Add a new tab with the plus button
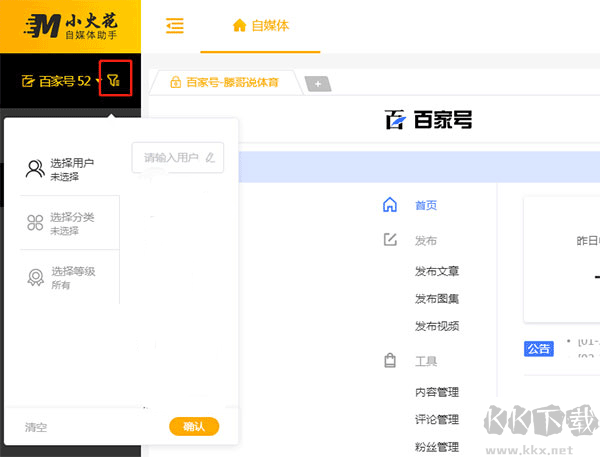The image size is (600, 457). [318, 84]
